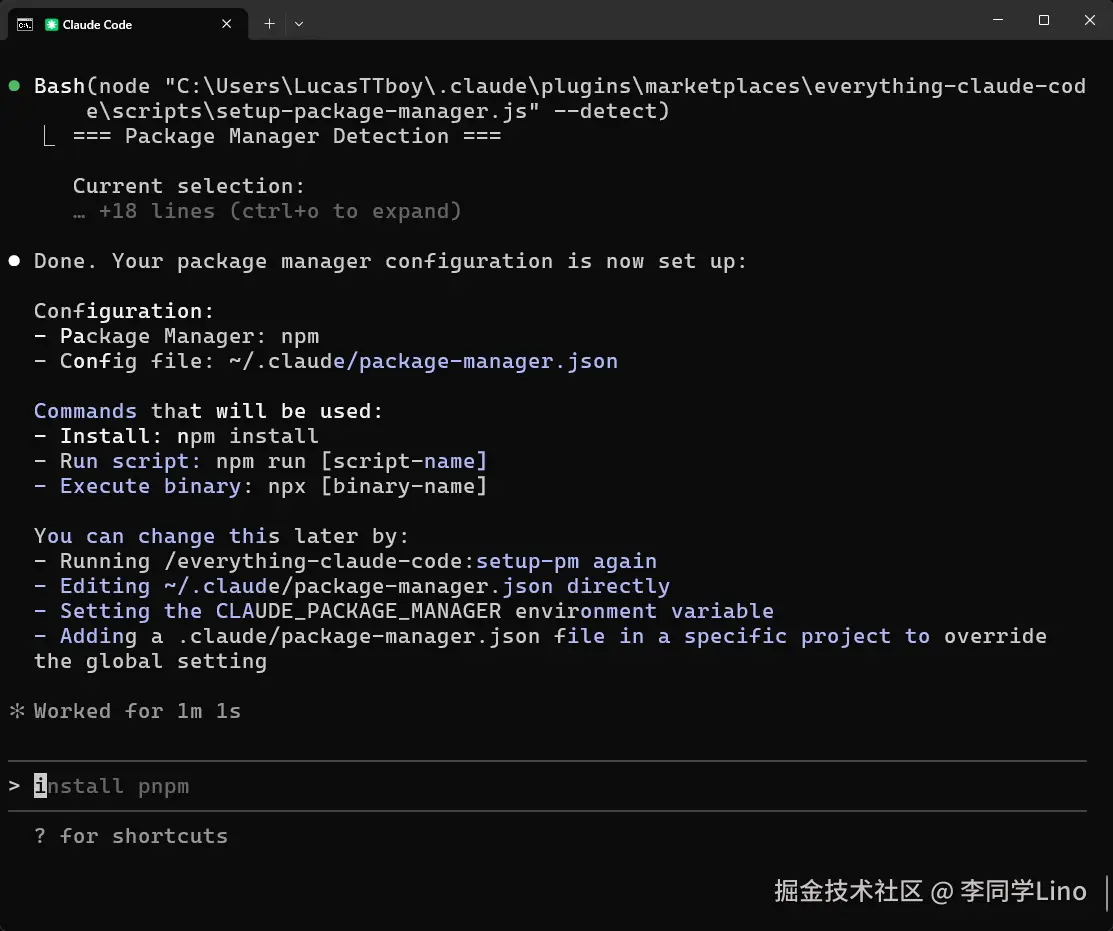Select the Claude Code terminal tab

[x=128, y=24]
